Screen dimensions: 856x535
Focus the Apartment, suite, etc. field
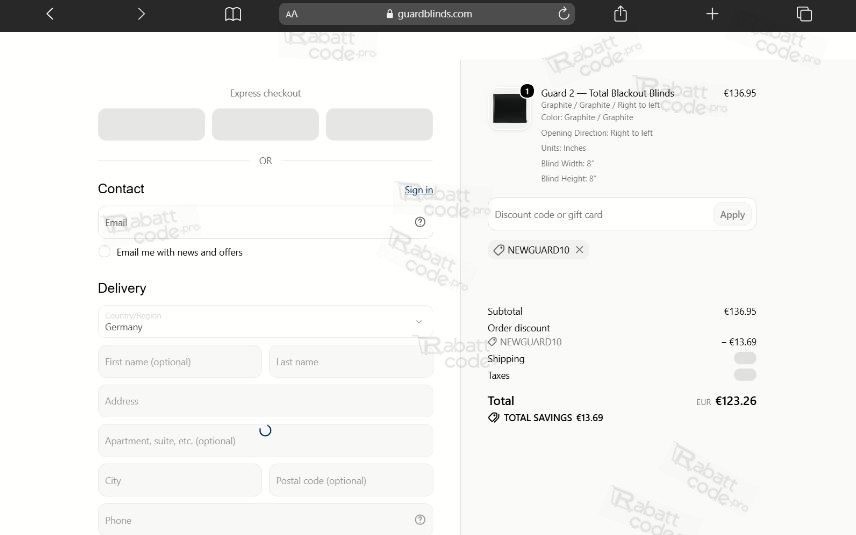265,441
